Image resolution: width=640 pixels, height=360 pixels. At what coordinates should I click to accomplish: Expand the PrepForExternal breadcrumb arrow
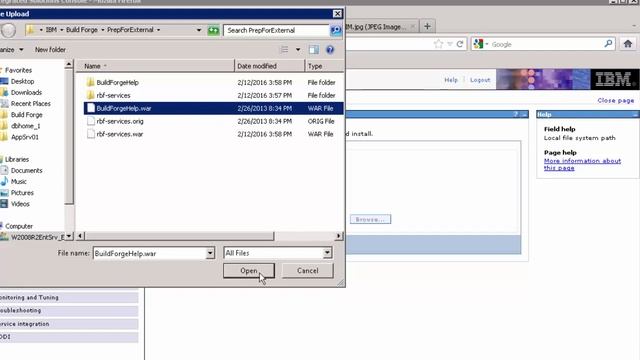(158, 30)
